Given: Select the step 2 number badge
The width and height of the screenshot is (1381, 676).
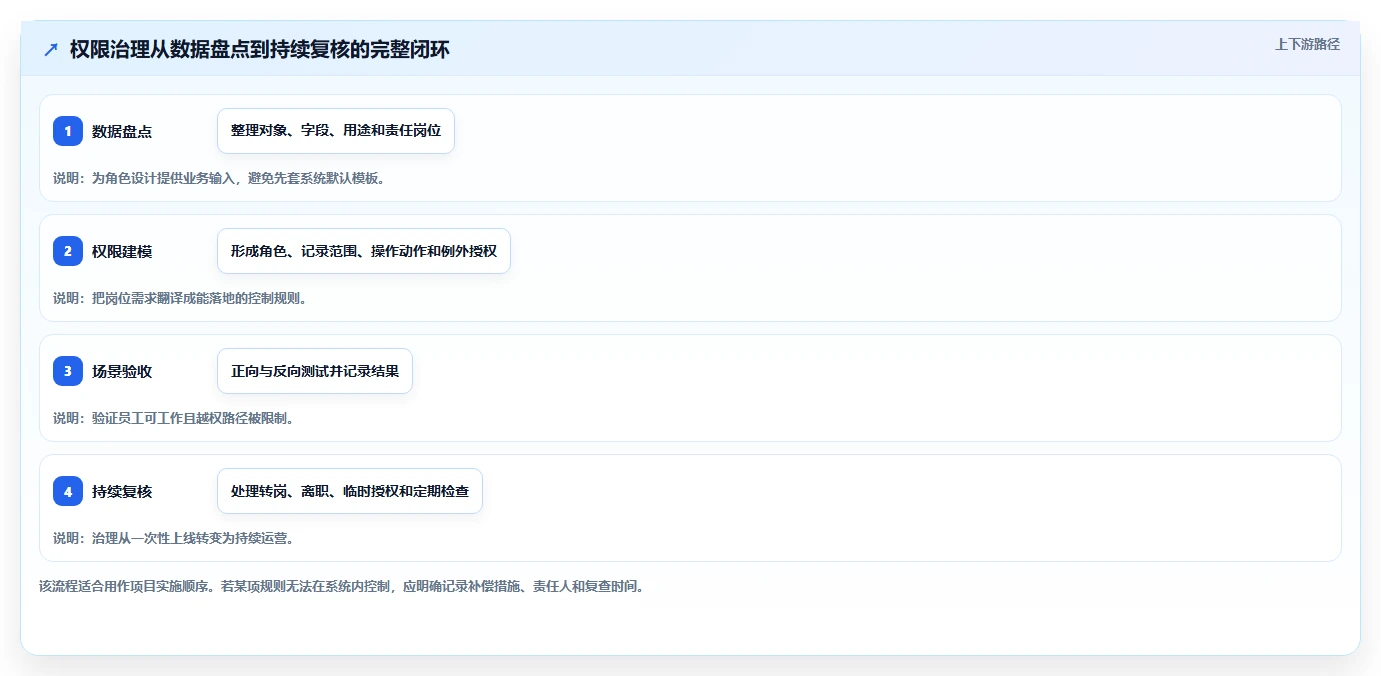Looking at the screenshot, I should [x=68, y=251].
